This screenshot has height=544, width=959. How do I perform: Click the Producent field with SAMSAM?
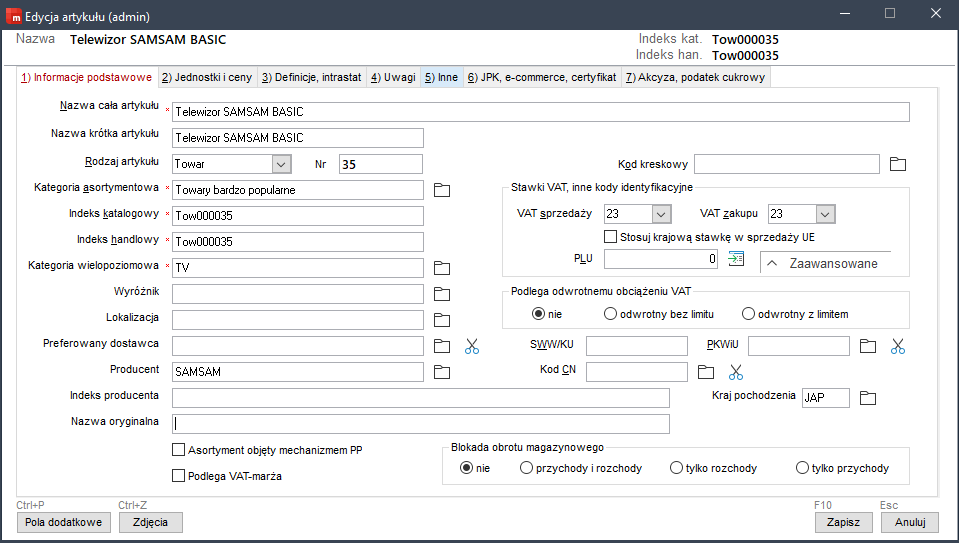point(298,371)
